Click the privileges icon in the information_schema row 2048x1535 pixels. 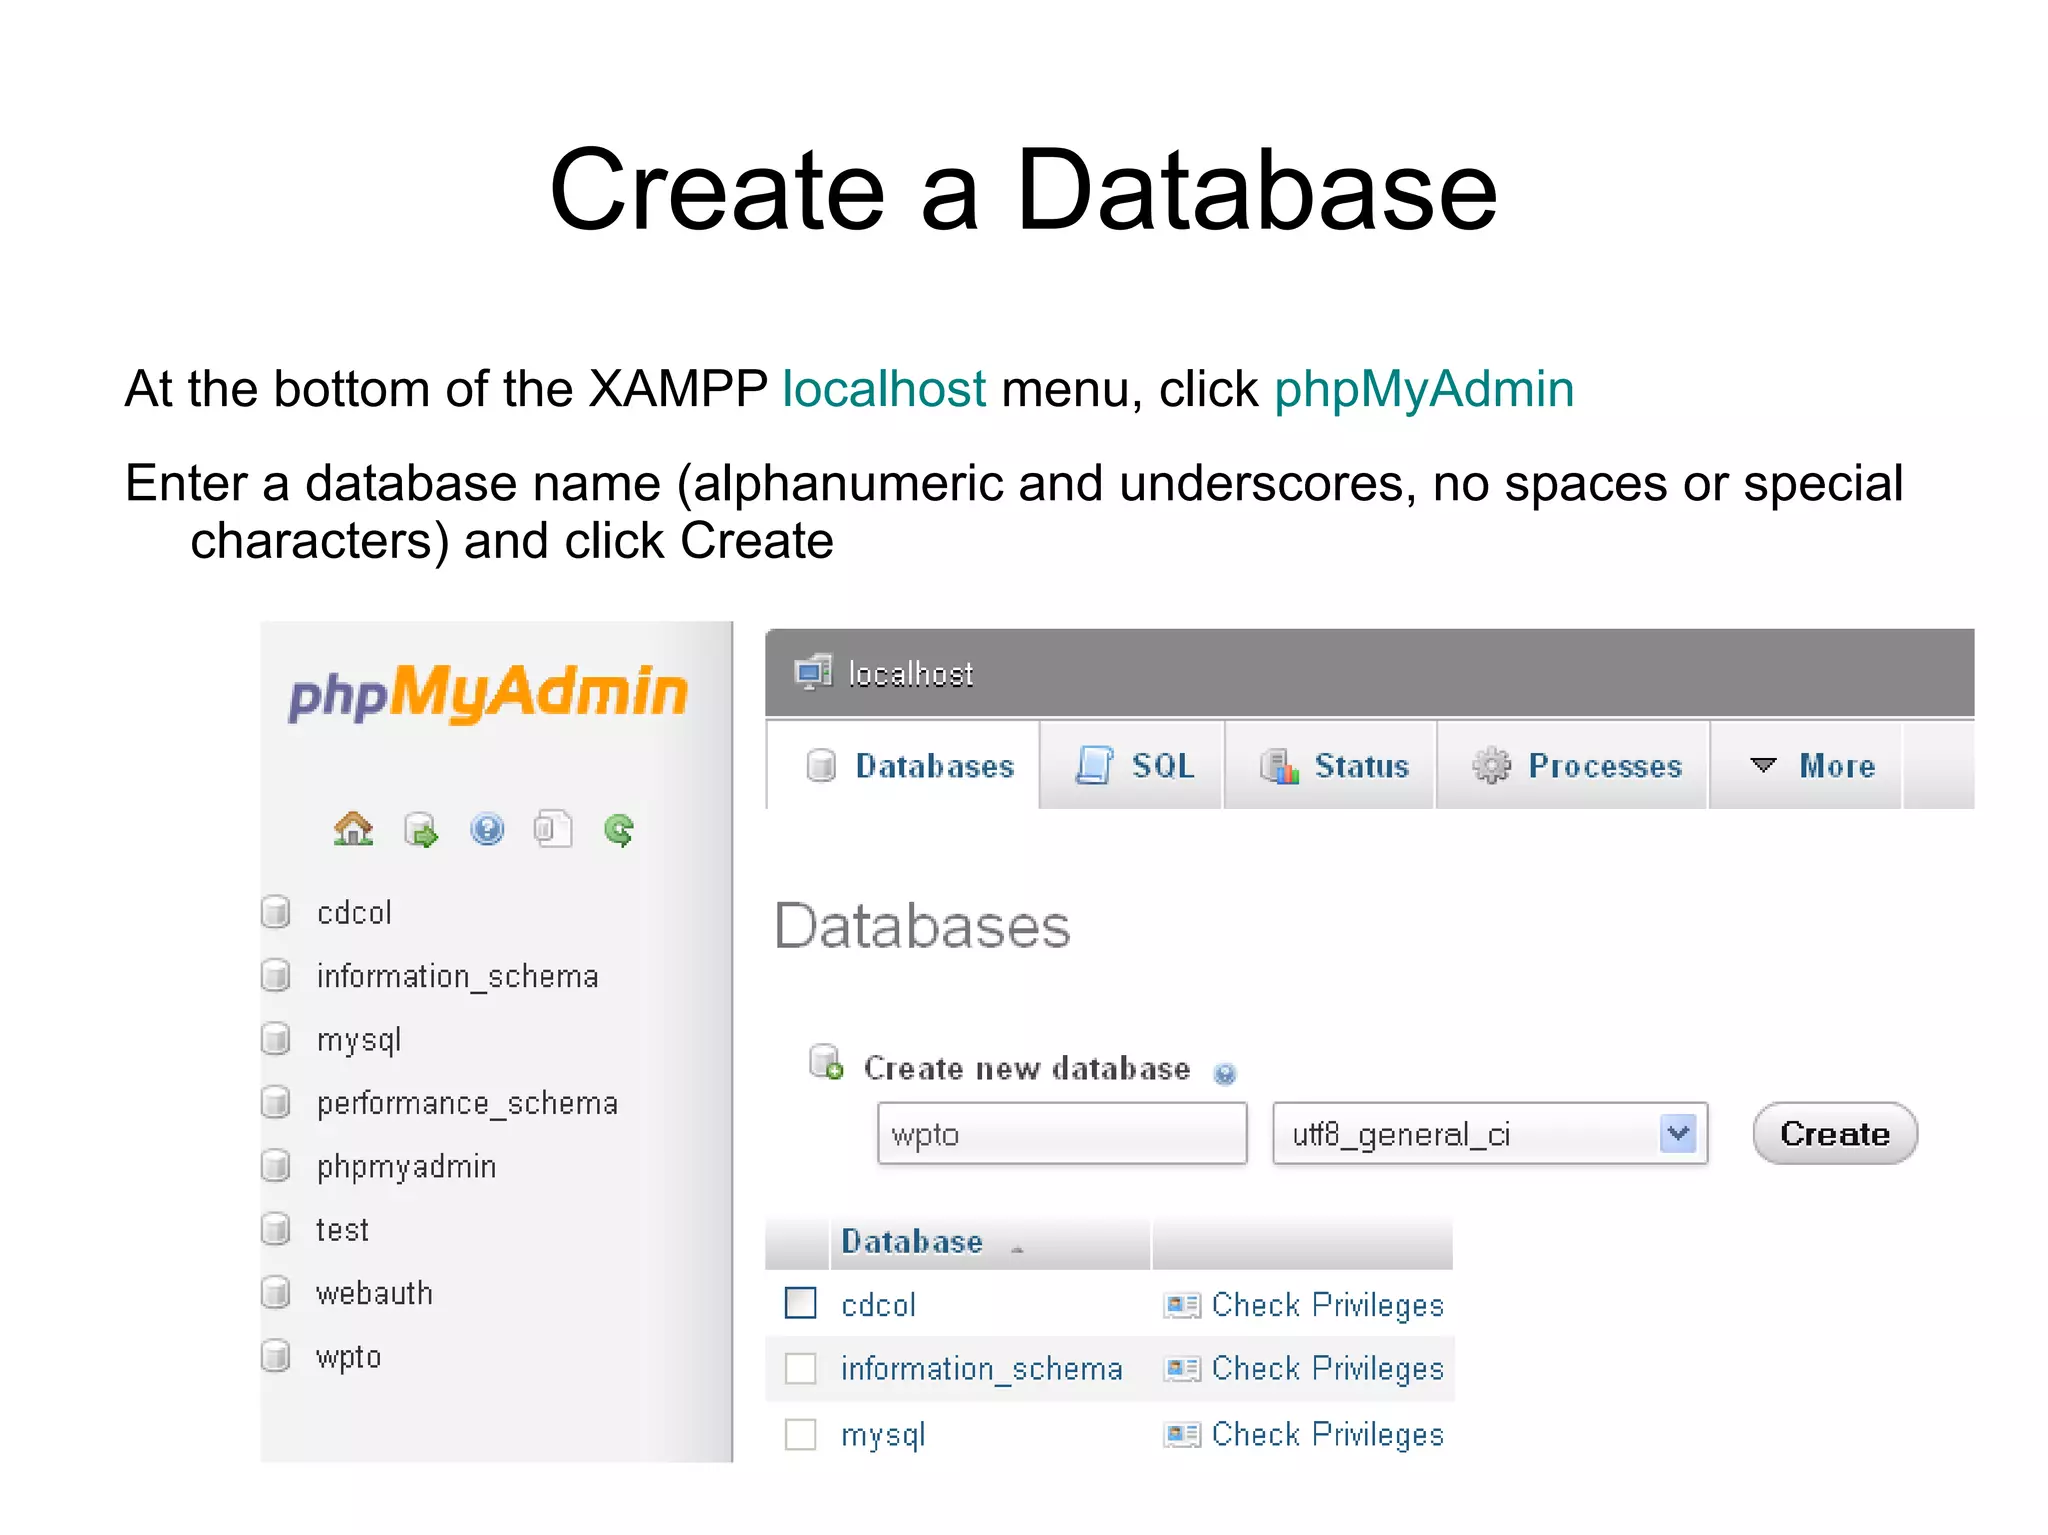tap(1182, 1369)
